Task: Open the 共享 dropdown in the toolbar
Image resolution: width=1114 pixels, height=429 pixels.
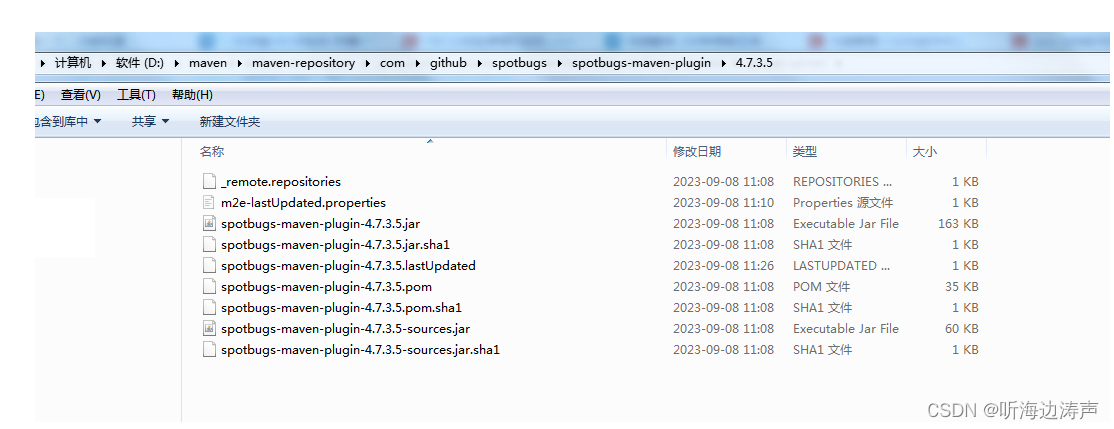Action: click(x=151, y=121)
